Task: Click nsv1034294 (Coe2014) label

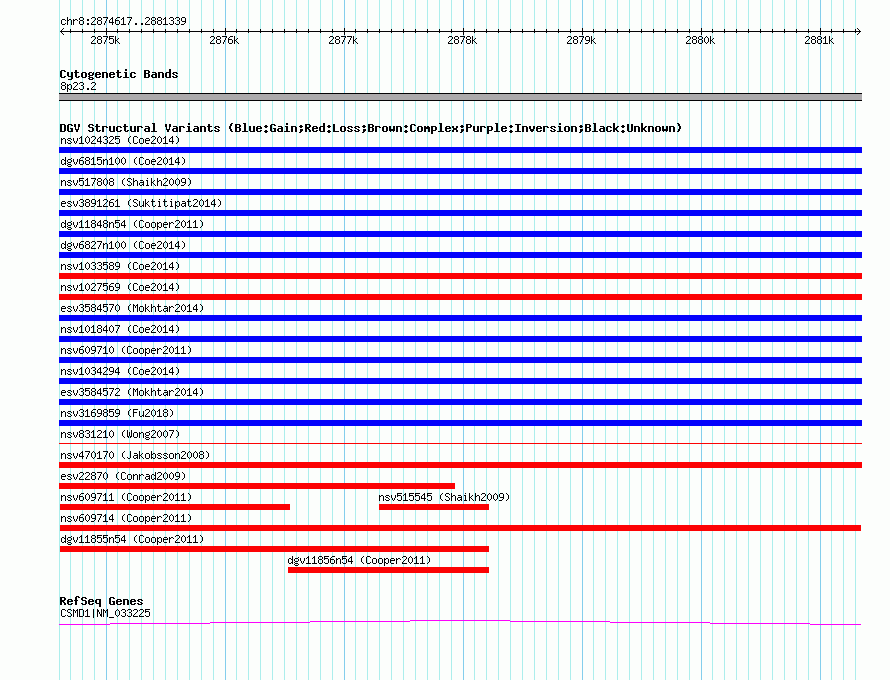Action: [120, 371]
